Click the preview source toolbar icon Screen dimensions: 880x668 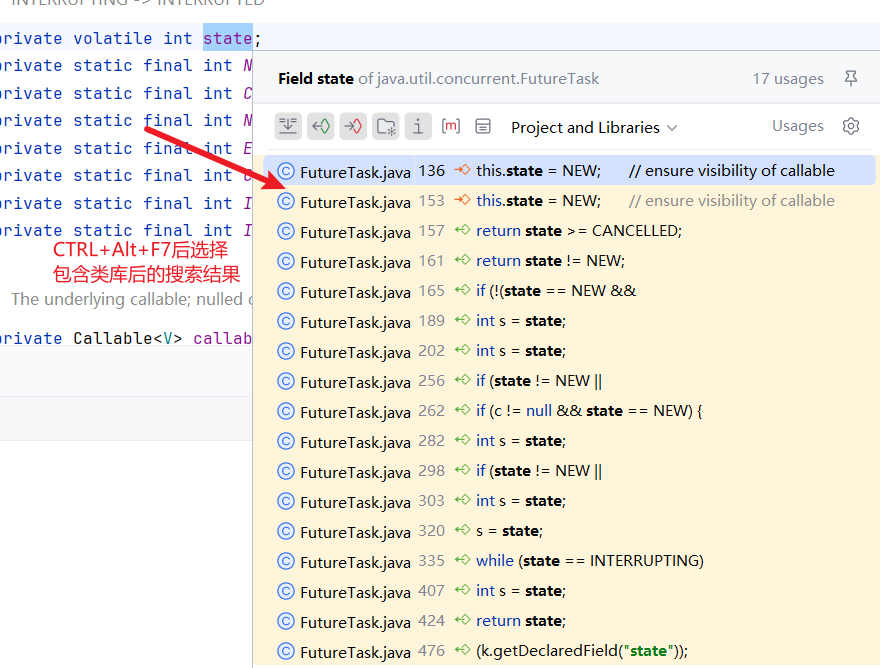483,126
